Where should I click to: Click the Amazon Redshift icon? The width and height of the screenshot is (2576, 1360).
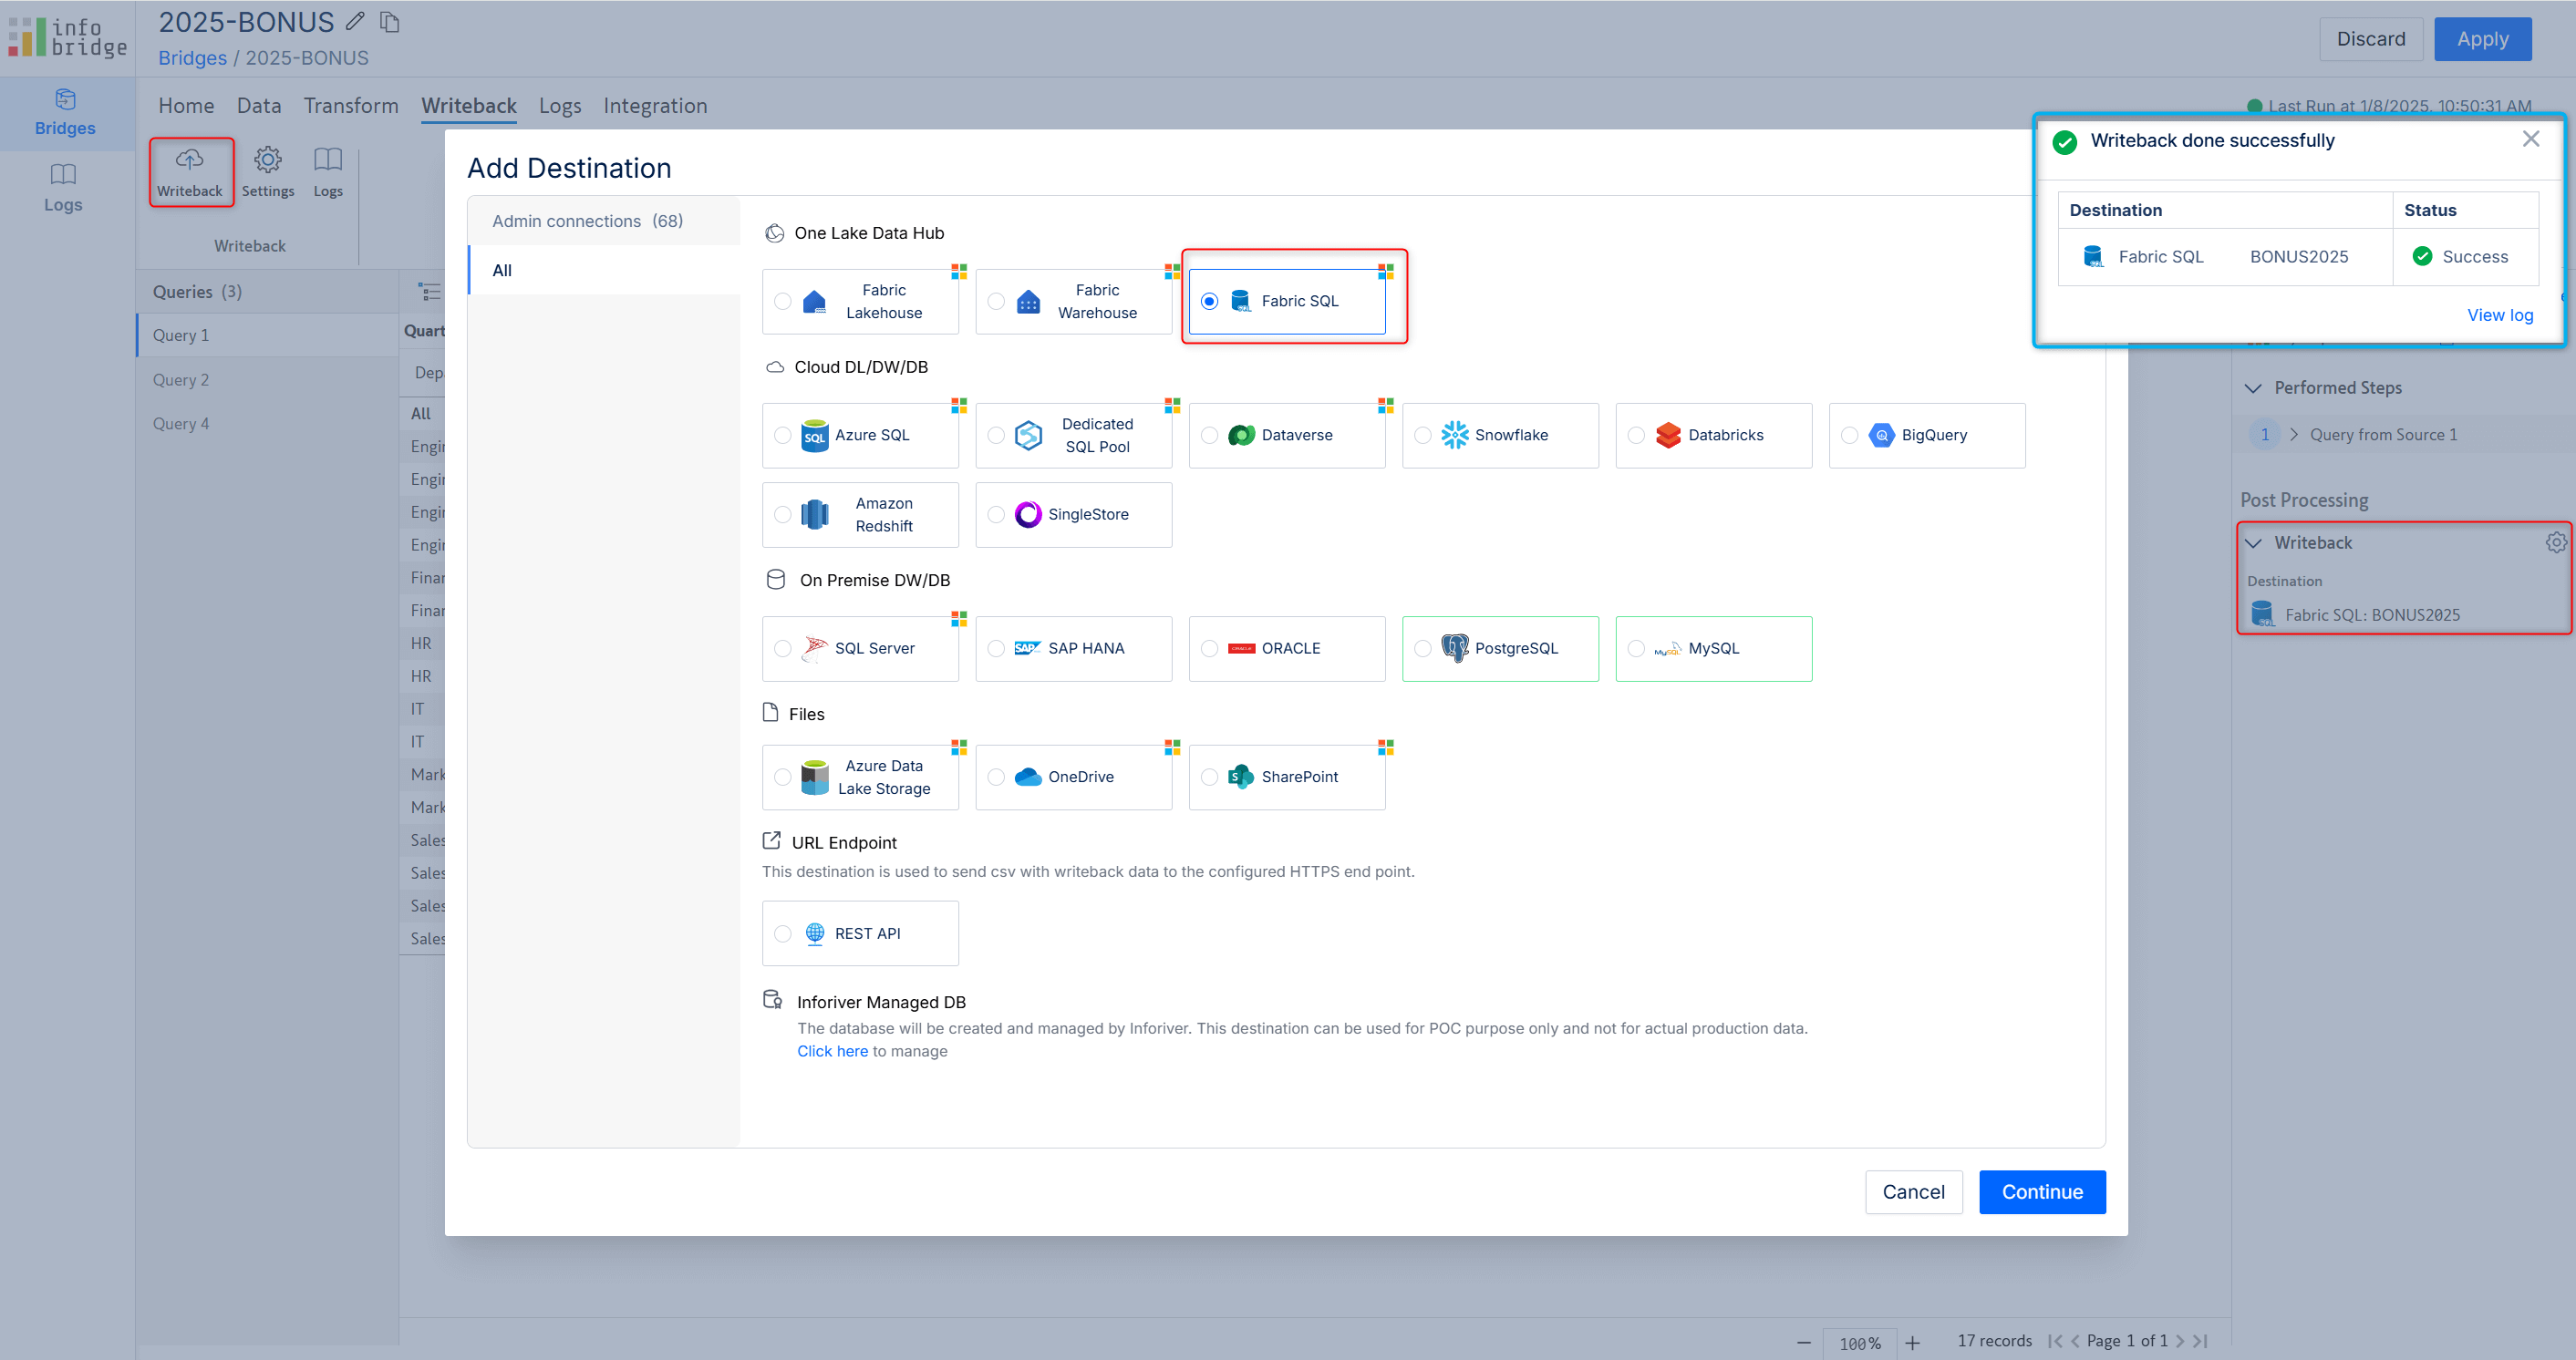click(815, 515)
